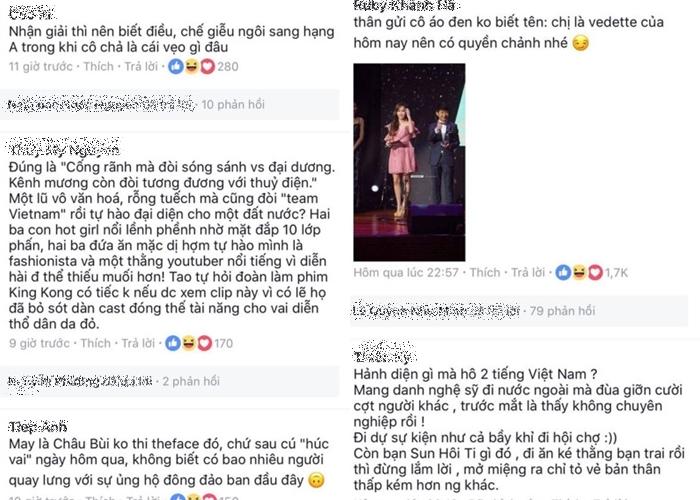The image size is (700, 500).
Task: Click the like reaction icon beside 280
Action: tap(176, 67)
